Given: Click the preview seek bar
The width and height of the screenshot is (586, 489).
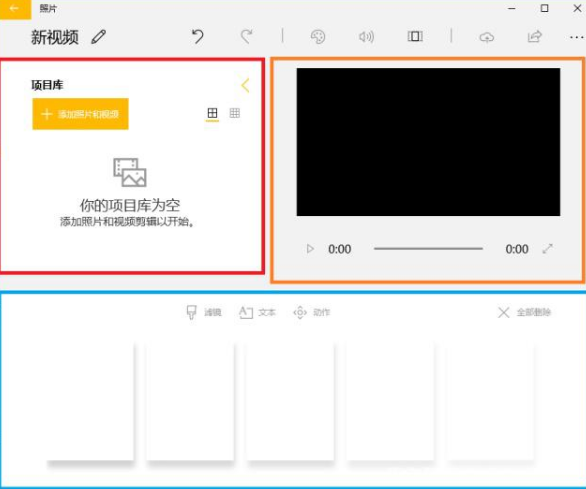Looking at the screenshot, I should pos(428,248).
